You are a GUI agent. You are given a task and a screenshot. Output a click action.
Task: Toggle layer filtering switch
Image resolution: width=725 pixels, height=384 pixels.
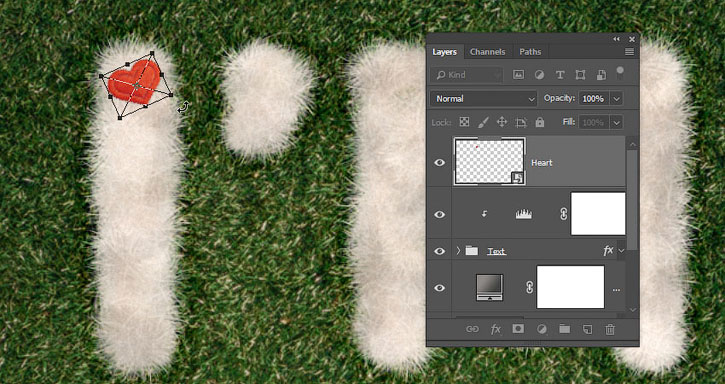620,74
